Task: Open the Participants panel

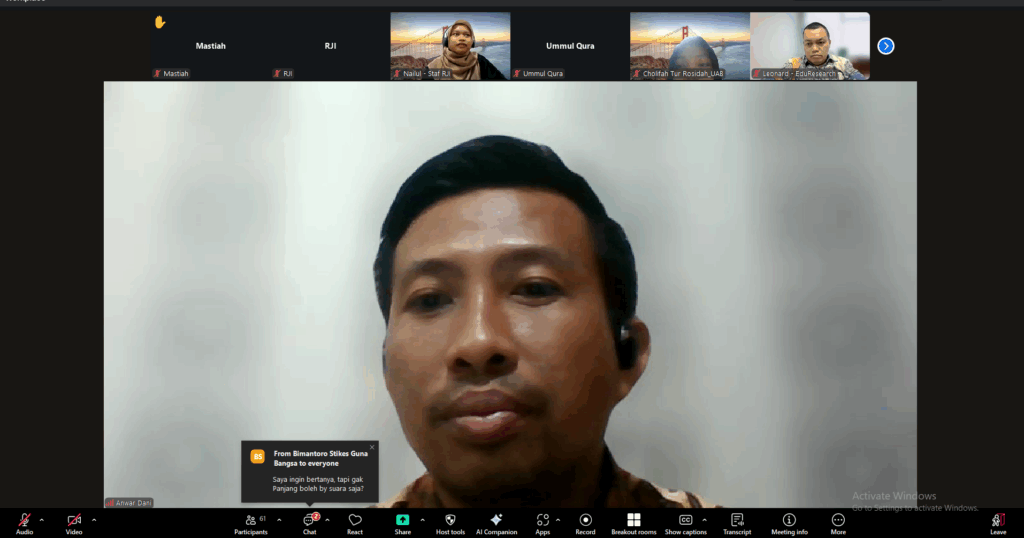Action: [251, 524]
